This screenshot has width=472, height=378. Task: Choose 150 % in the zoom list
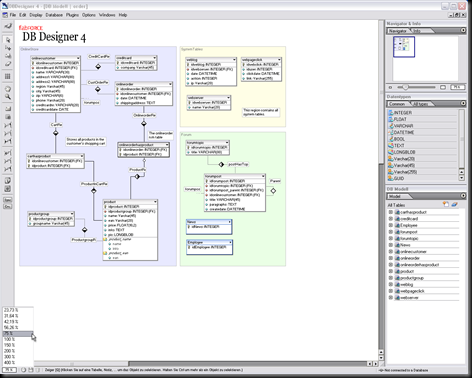tap(18, 345)
